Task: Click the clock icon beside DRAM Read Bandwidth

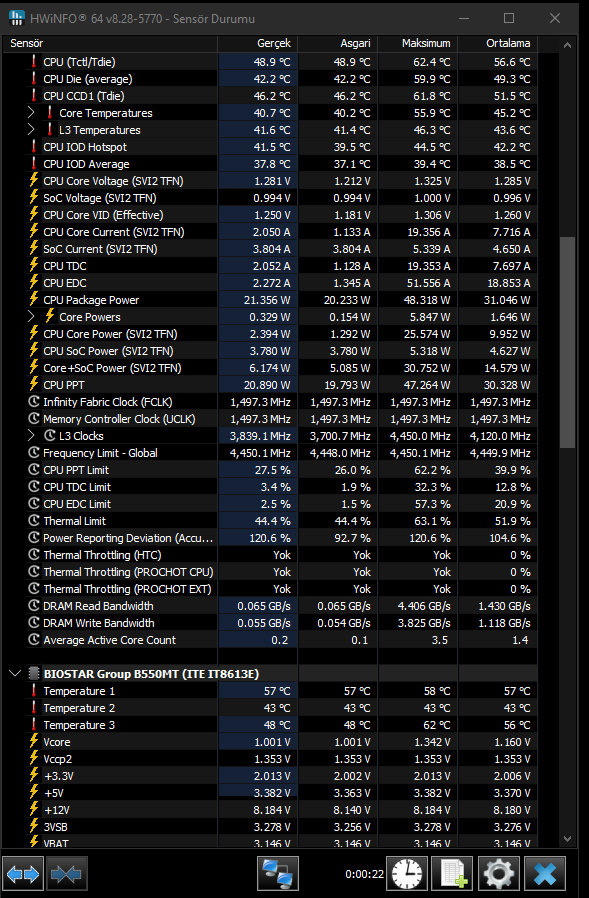Action: tap(34, 606)
